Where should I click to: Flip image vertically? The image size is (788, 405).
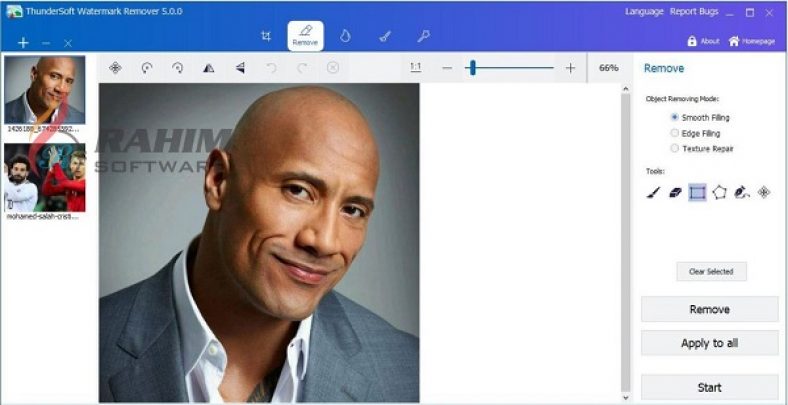[240, 68]
